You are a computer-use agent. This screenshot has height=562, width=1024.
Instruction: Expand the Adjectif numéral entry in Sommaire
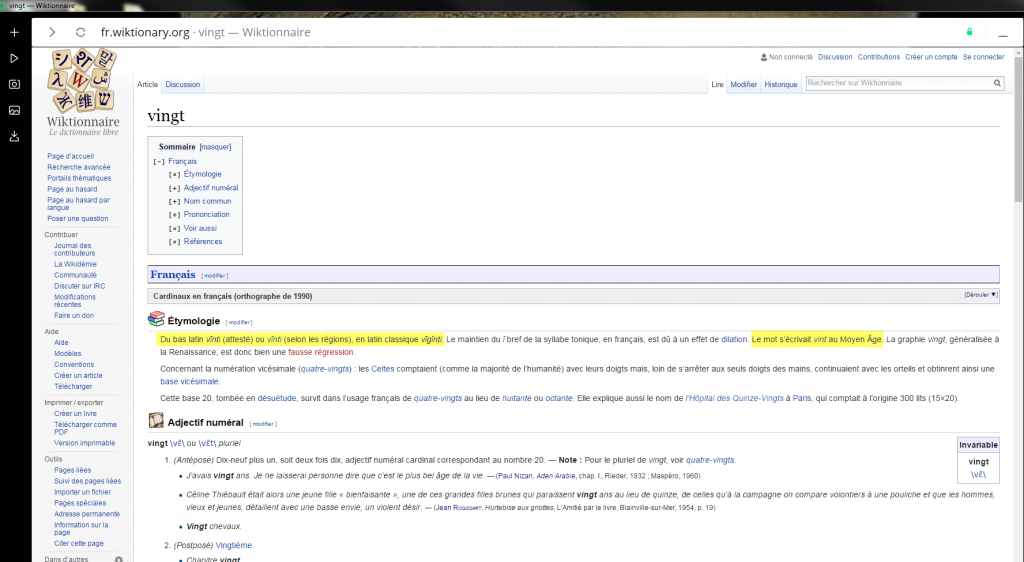pyautogui.click(x=174, y=188)
